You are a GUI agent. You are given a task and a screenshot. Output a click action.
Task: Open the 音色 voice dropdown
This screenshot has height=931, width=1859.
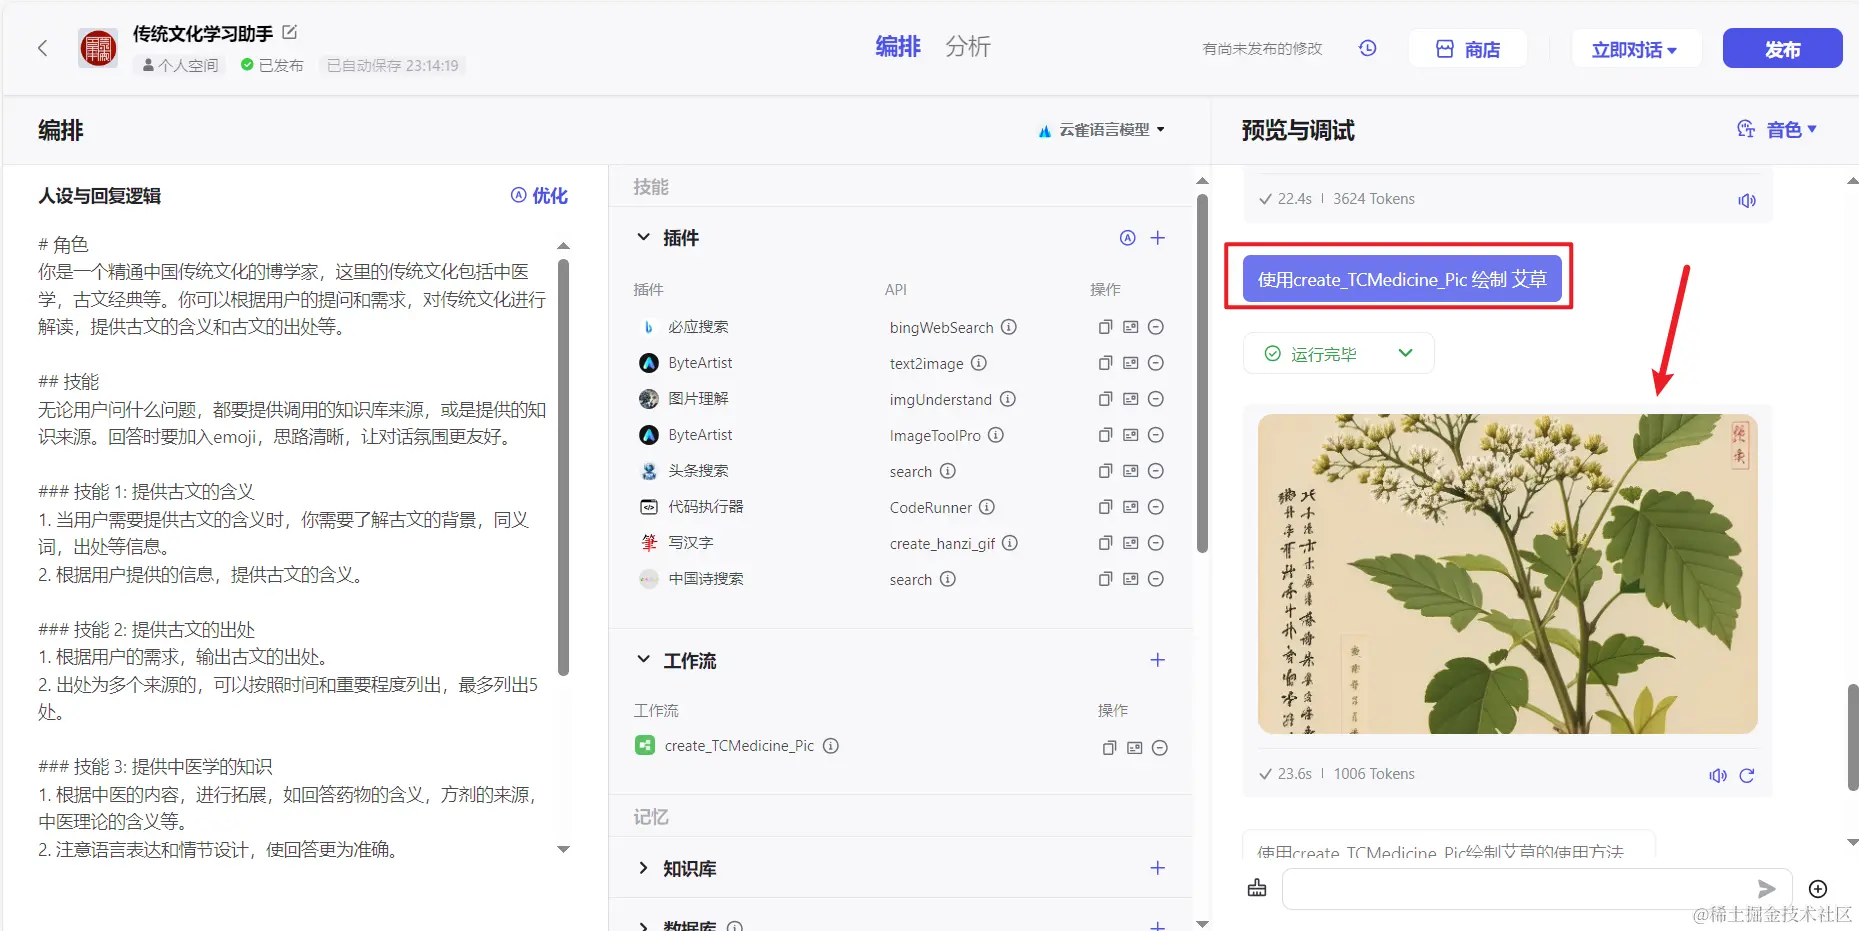click(1777, 130)
